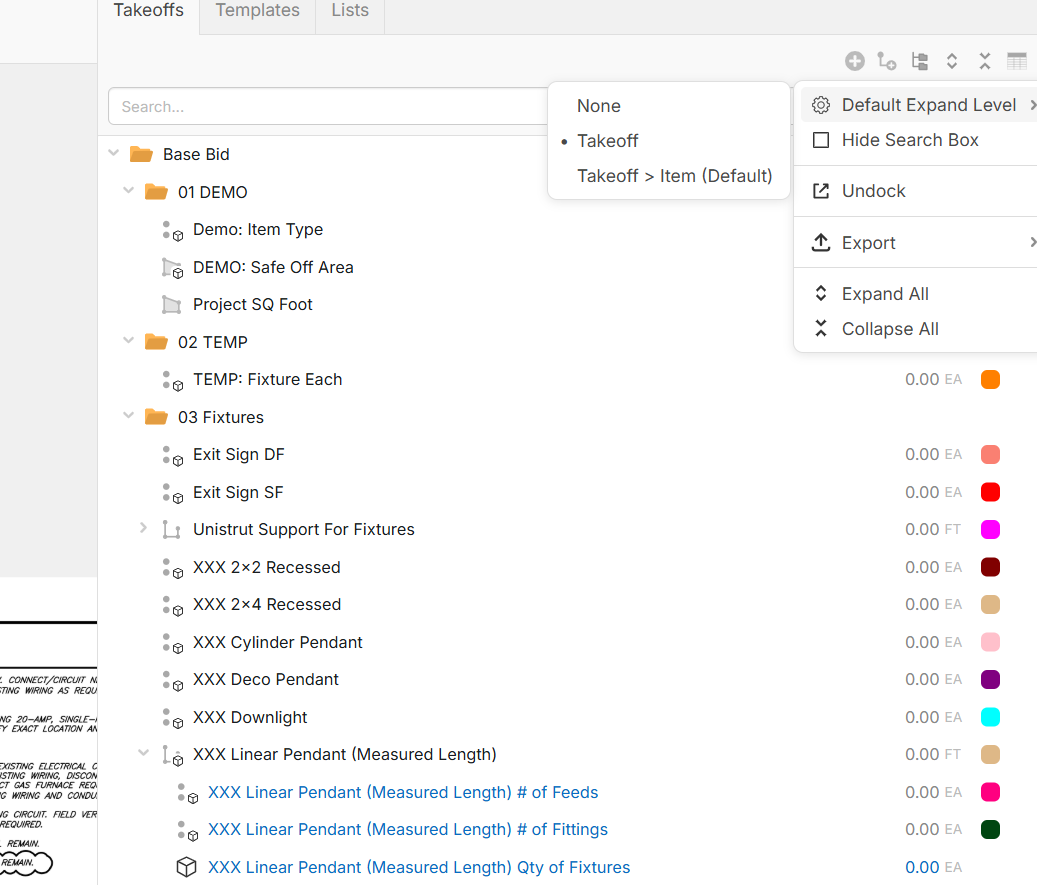
Task: Select None as default expand level
Action: click(598, 106)
